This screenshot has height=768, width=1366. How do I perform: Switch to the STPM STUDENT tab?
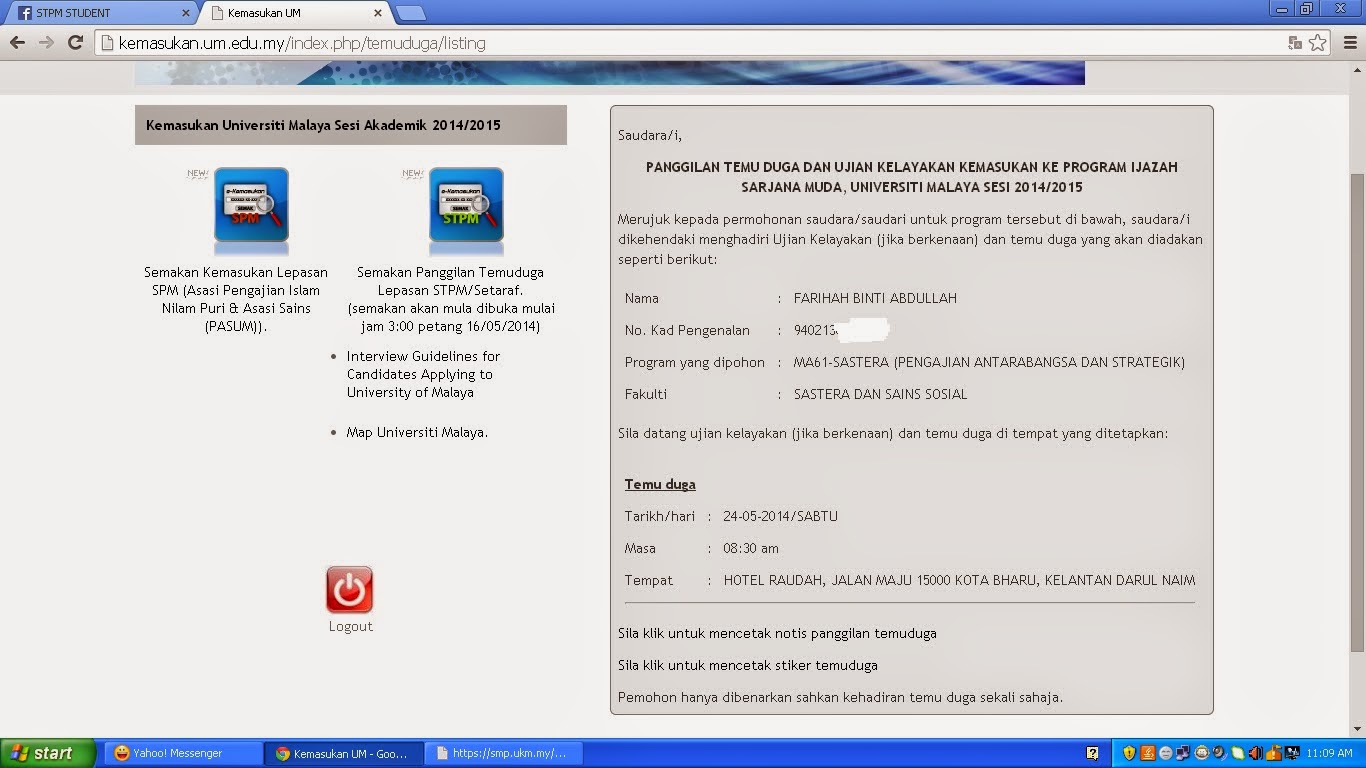[x=100, y=14]
